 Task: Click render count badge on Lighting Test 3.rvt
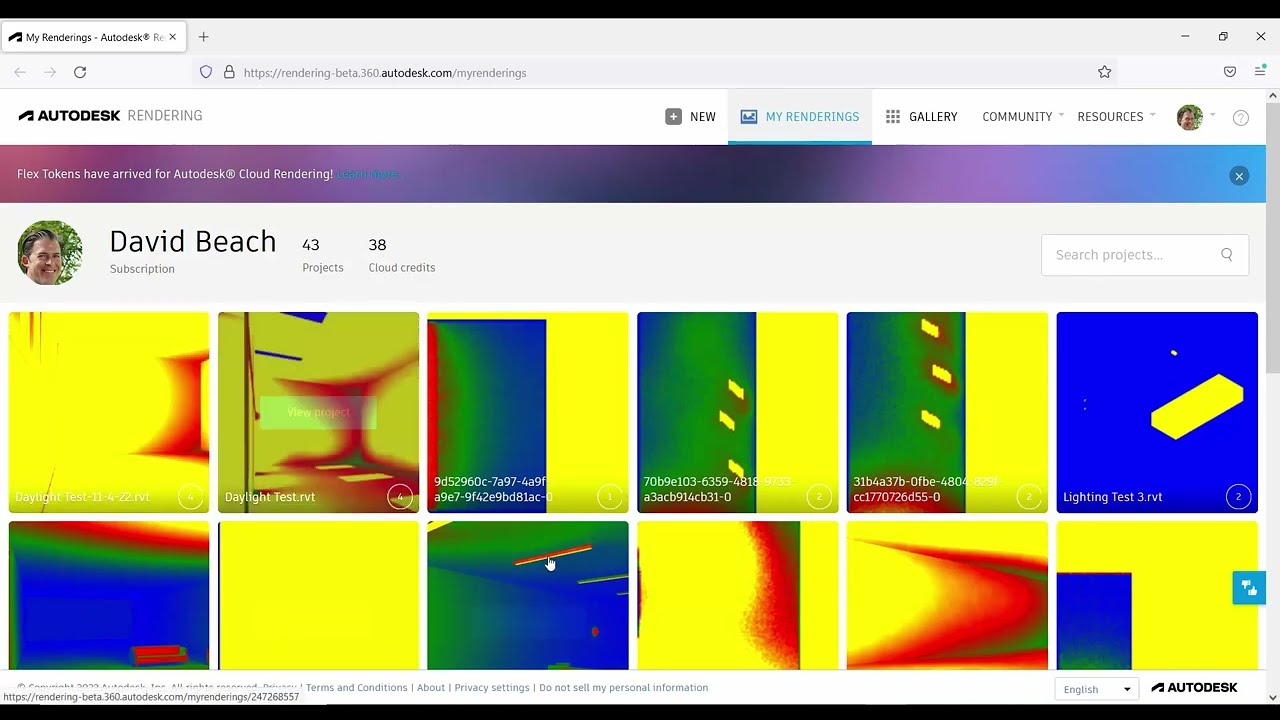coord(1238,497)
